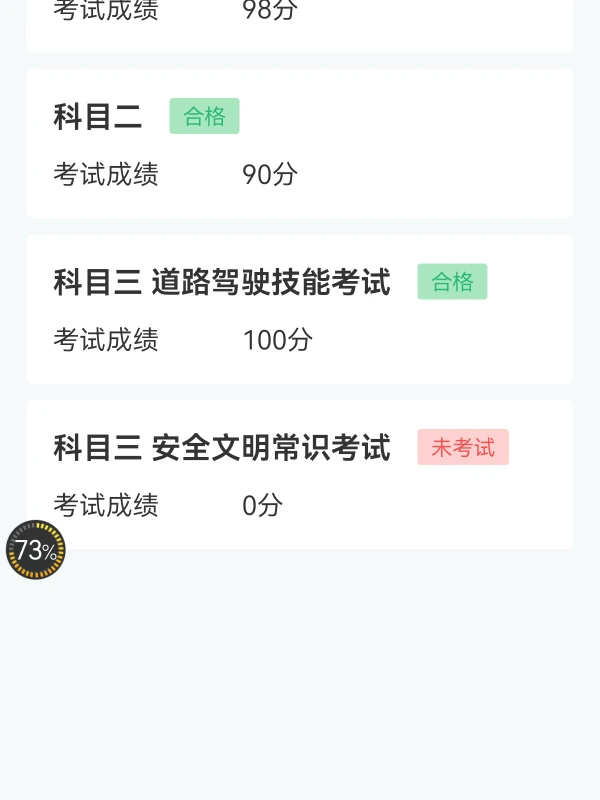Open the 科目二 heading
600x800 pixels.
(97, 116)
